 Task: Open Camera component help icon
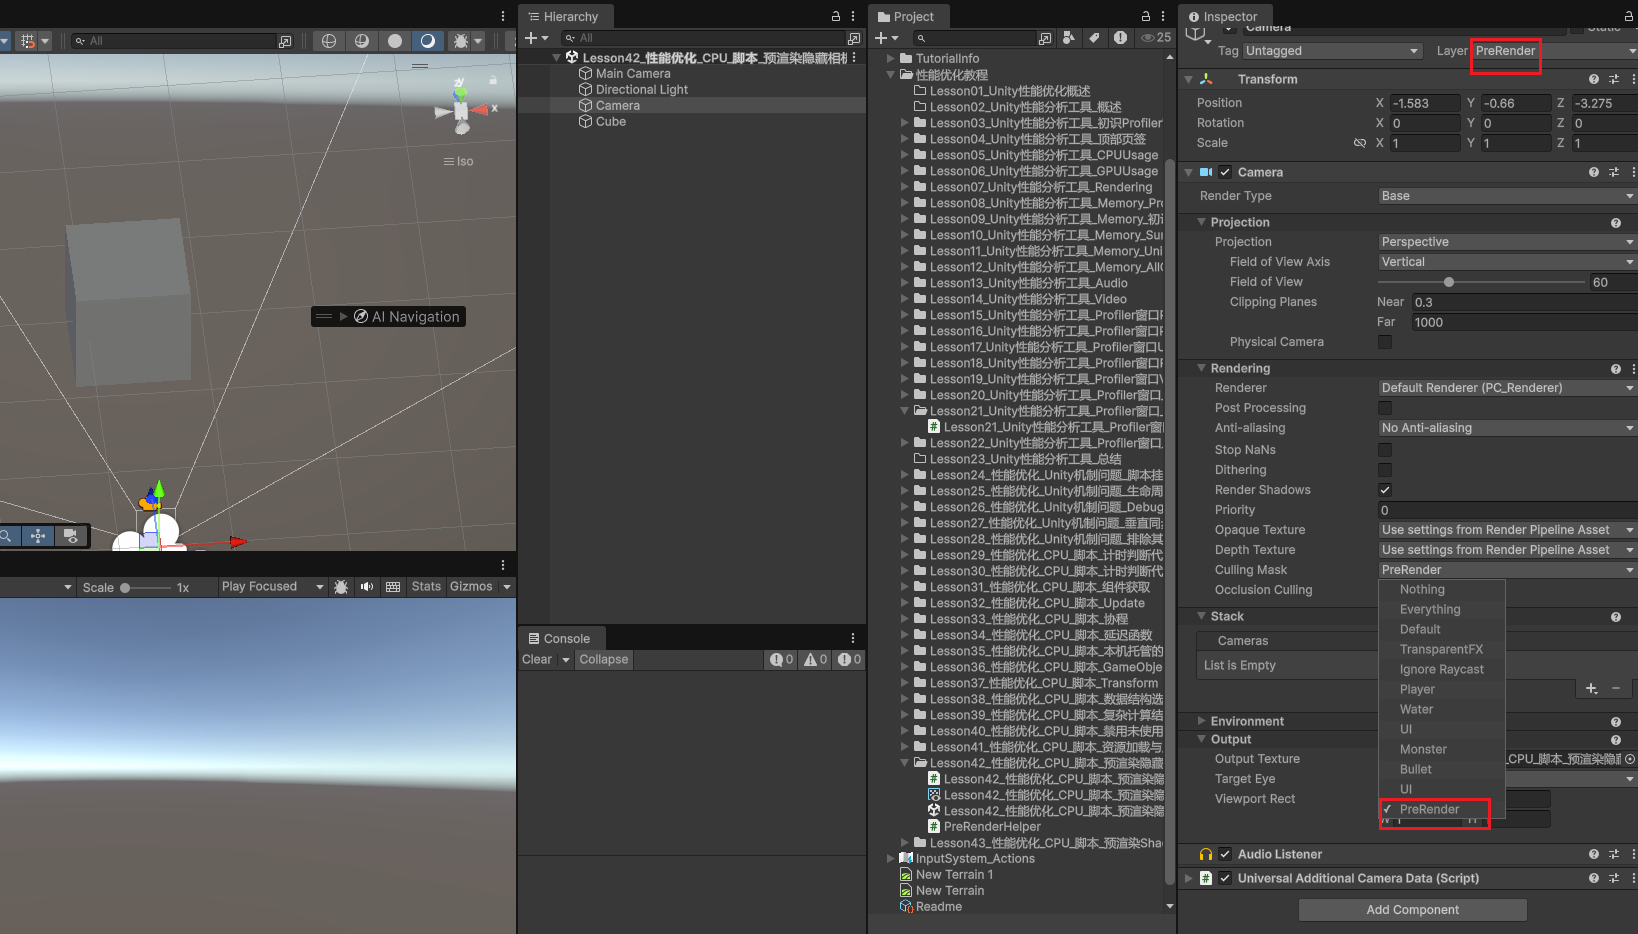click(x=1593, y=172)
